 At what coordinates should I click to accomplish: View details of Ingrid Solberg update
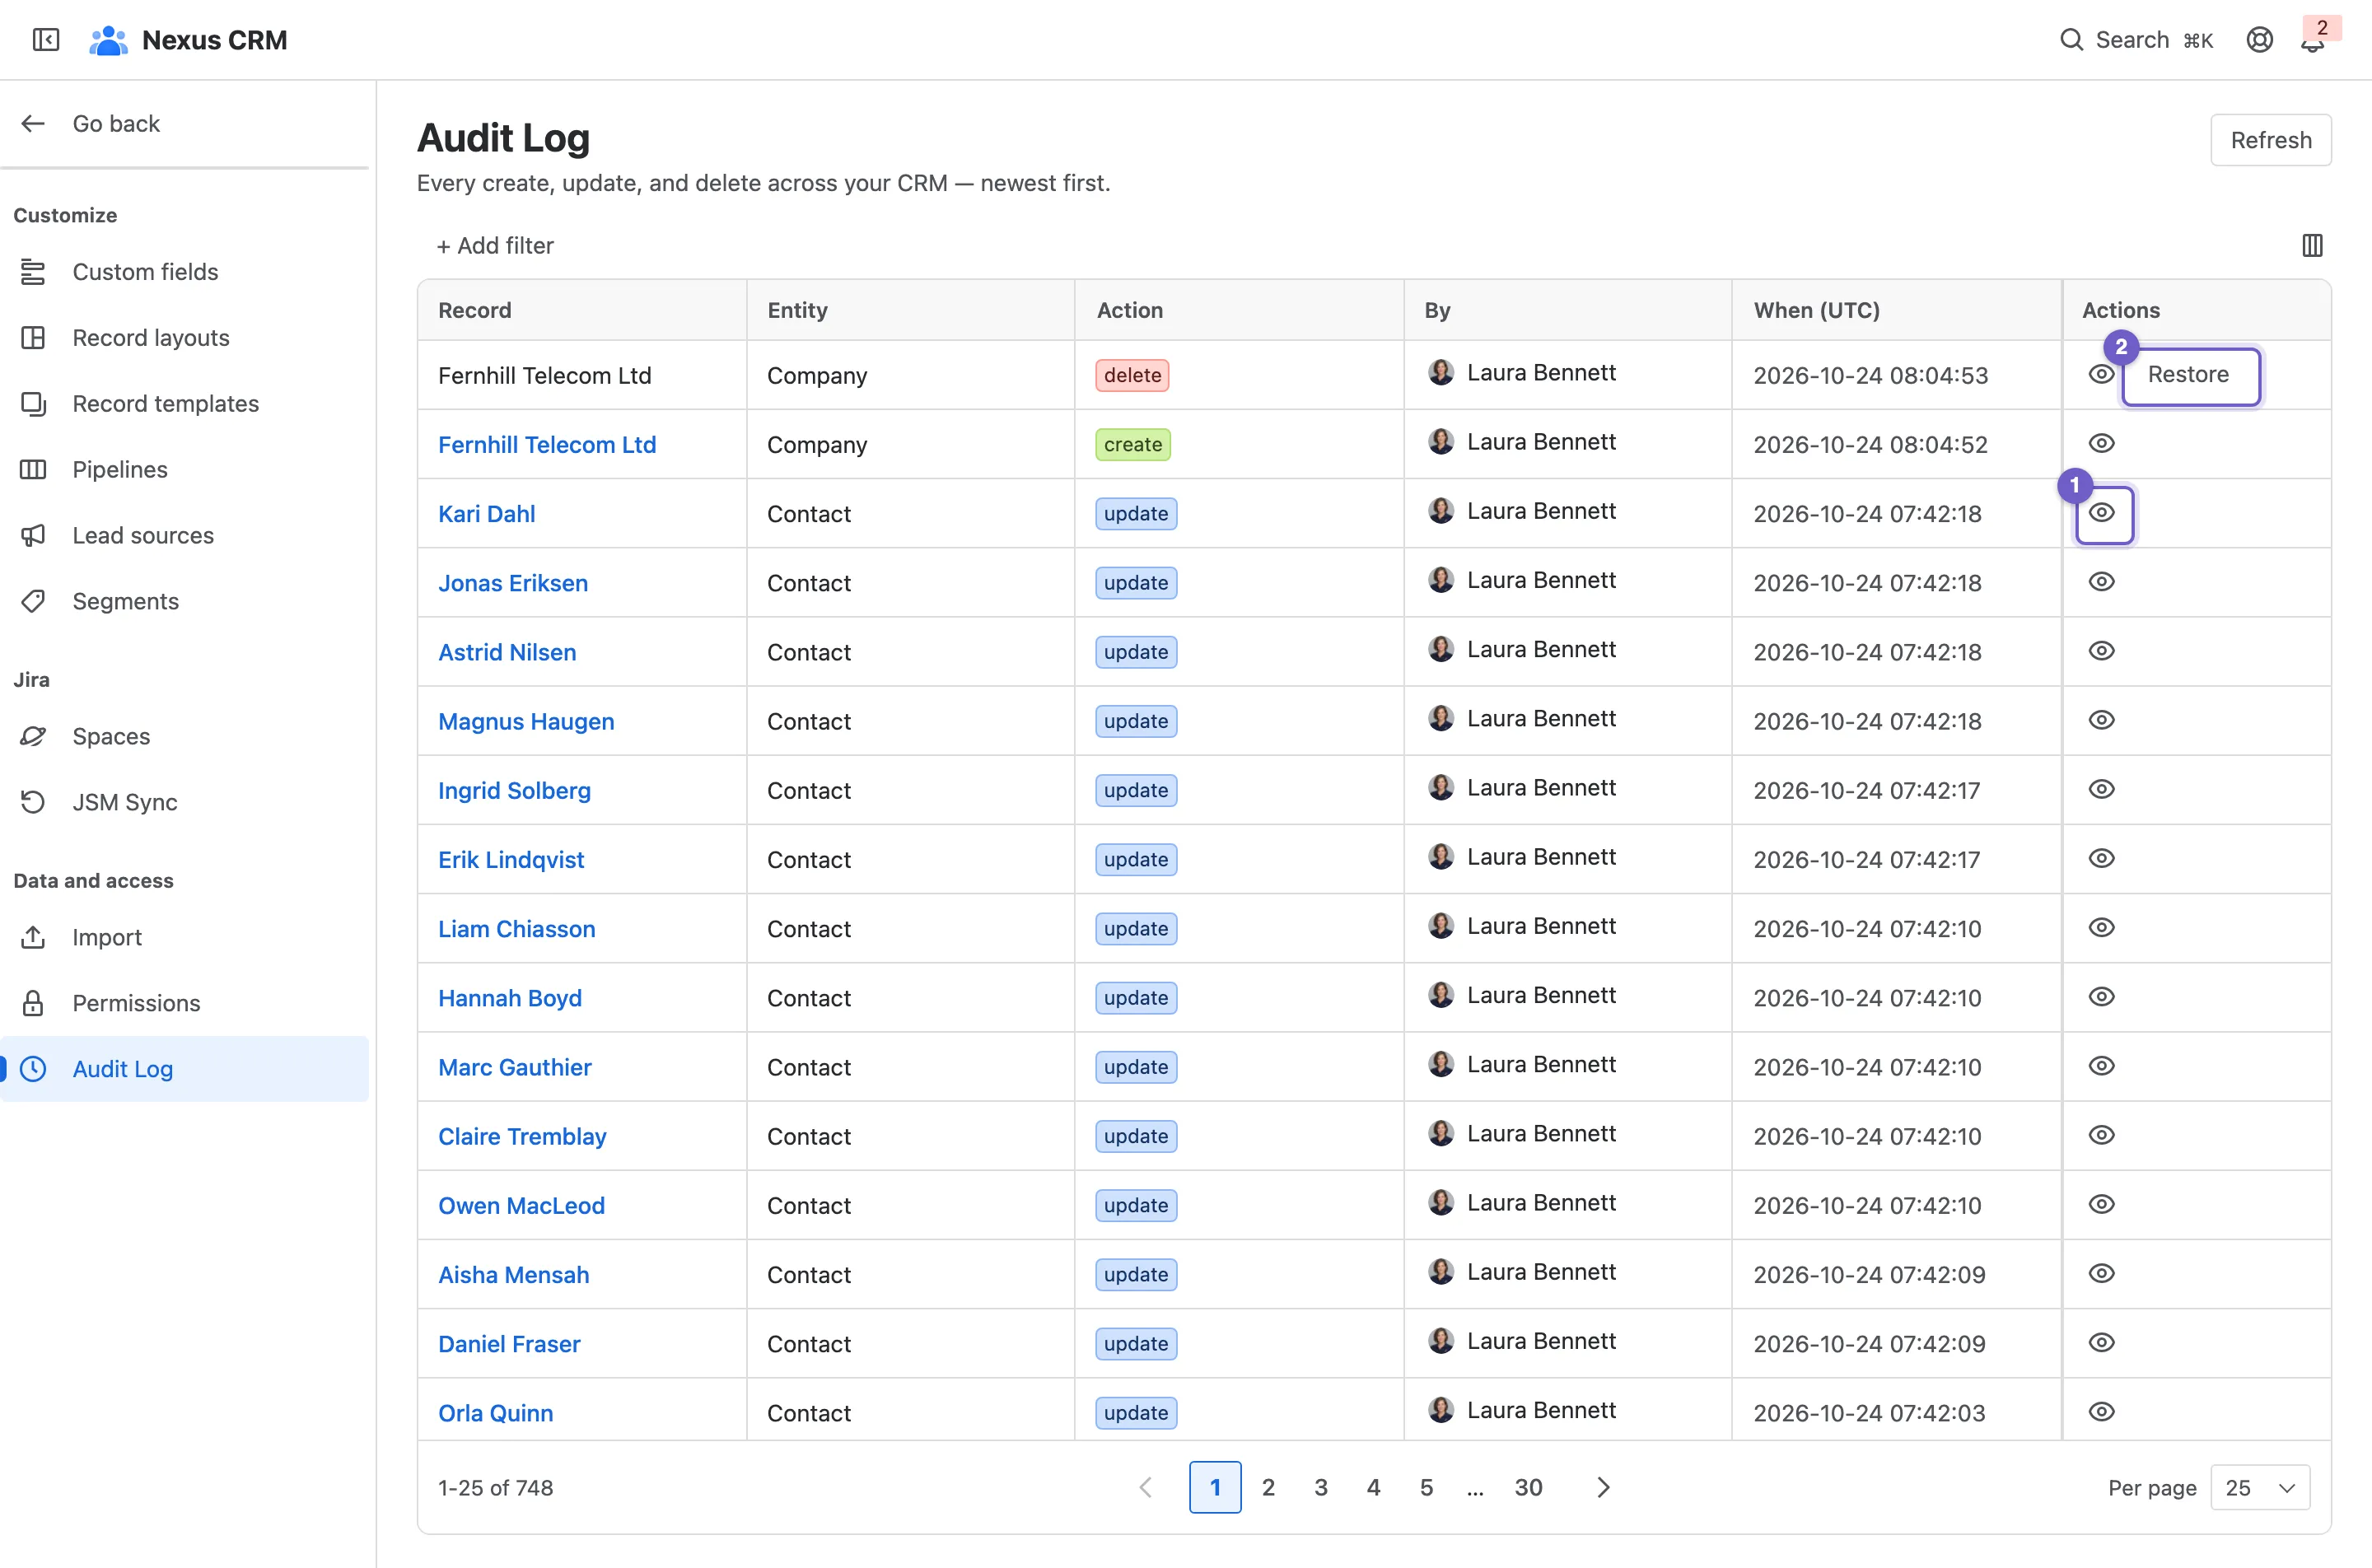point(2101,789)
